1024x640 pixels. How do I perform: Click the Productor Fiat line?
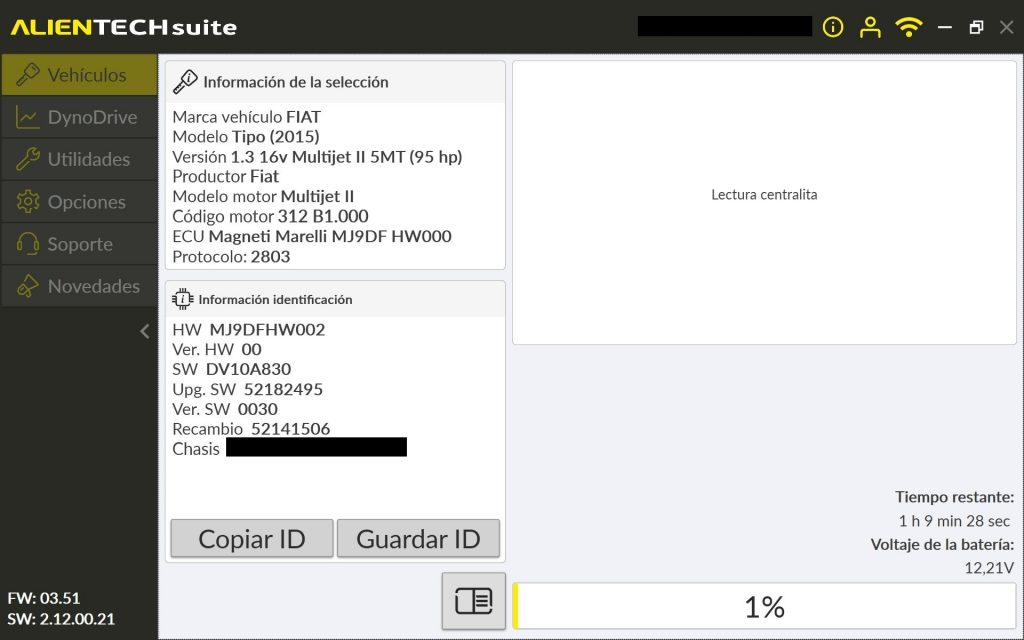(225, 176)
